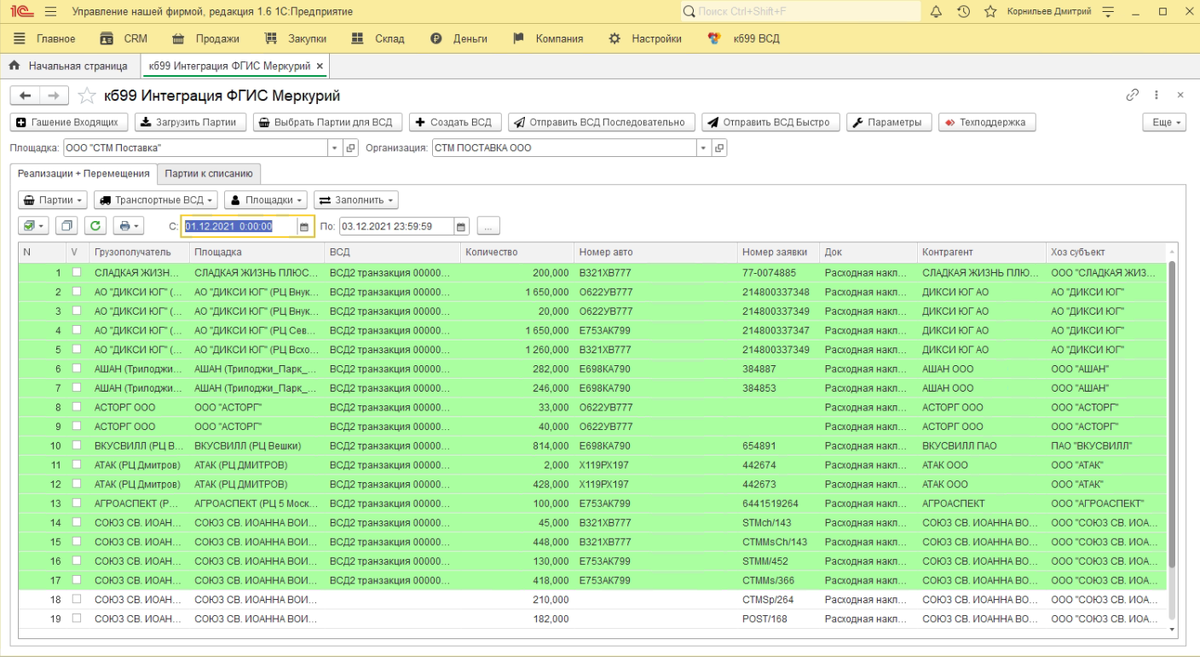Click Отправить ВСД Быстро button

pos(771,122)
